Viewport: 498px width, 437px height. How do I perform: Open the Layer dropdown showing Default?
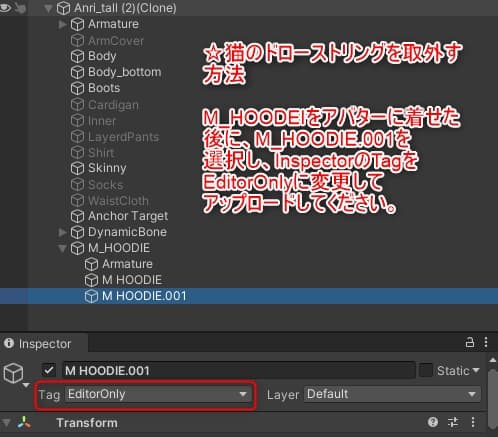coord(392,394)
